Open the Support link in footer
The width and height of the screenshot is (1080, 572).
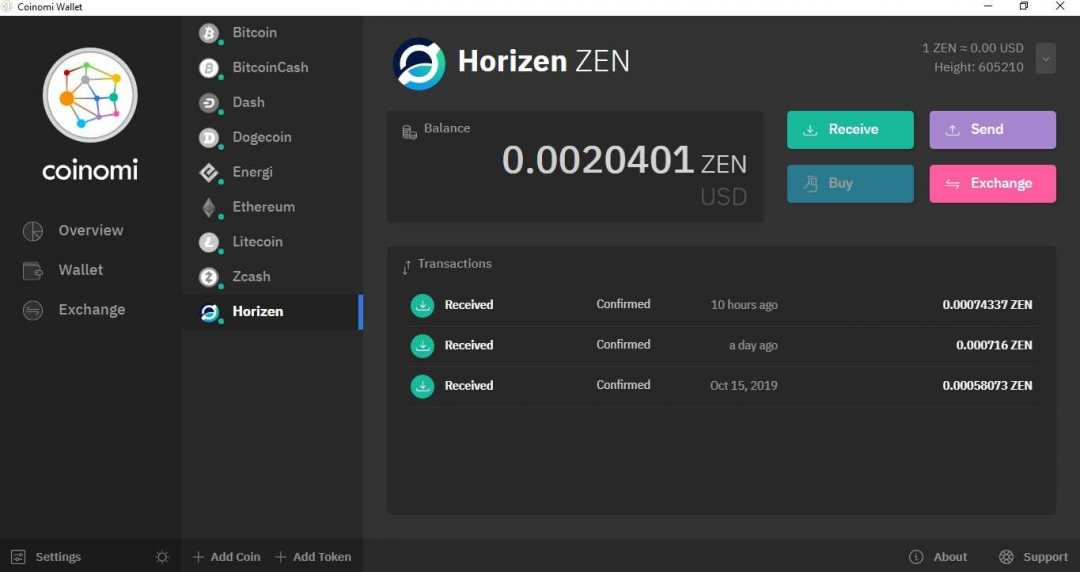pos(1034,557)
